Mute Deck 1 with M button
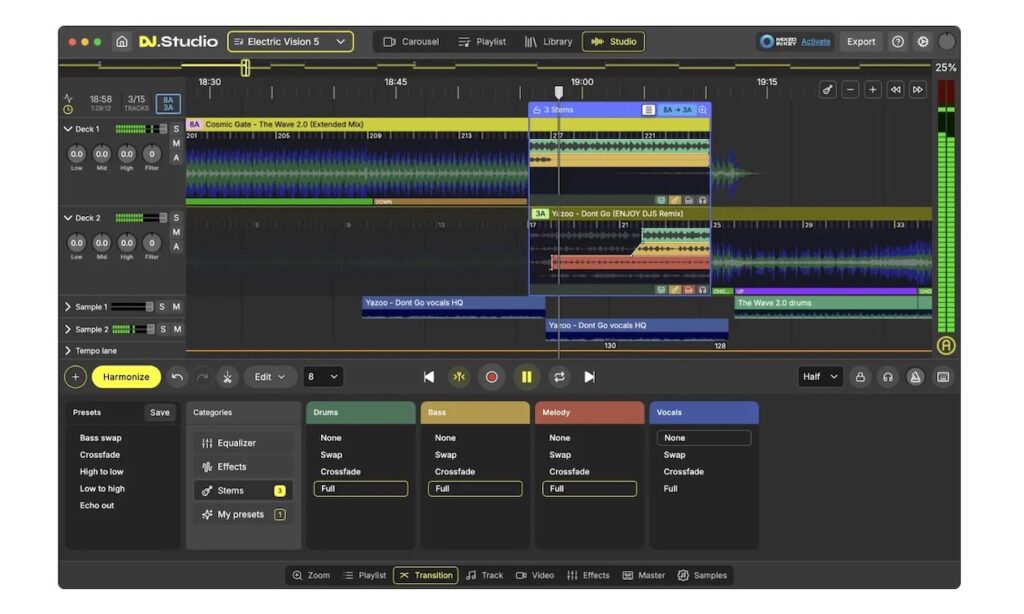The width and height of the screenshot is (1024, 614). tap(176, 143)
